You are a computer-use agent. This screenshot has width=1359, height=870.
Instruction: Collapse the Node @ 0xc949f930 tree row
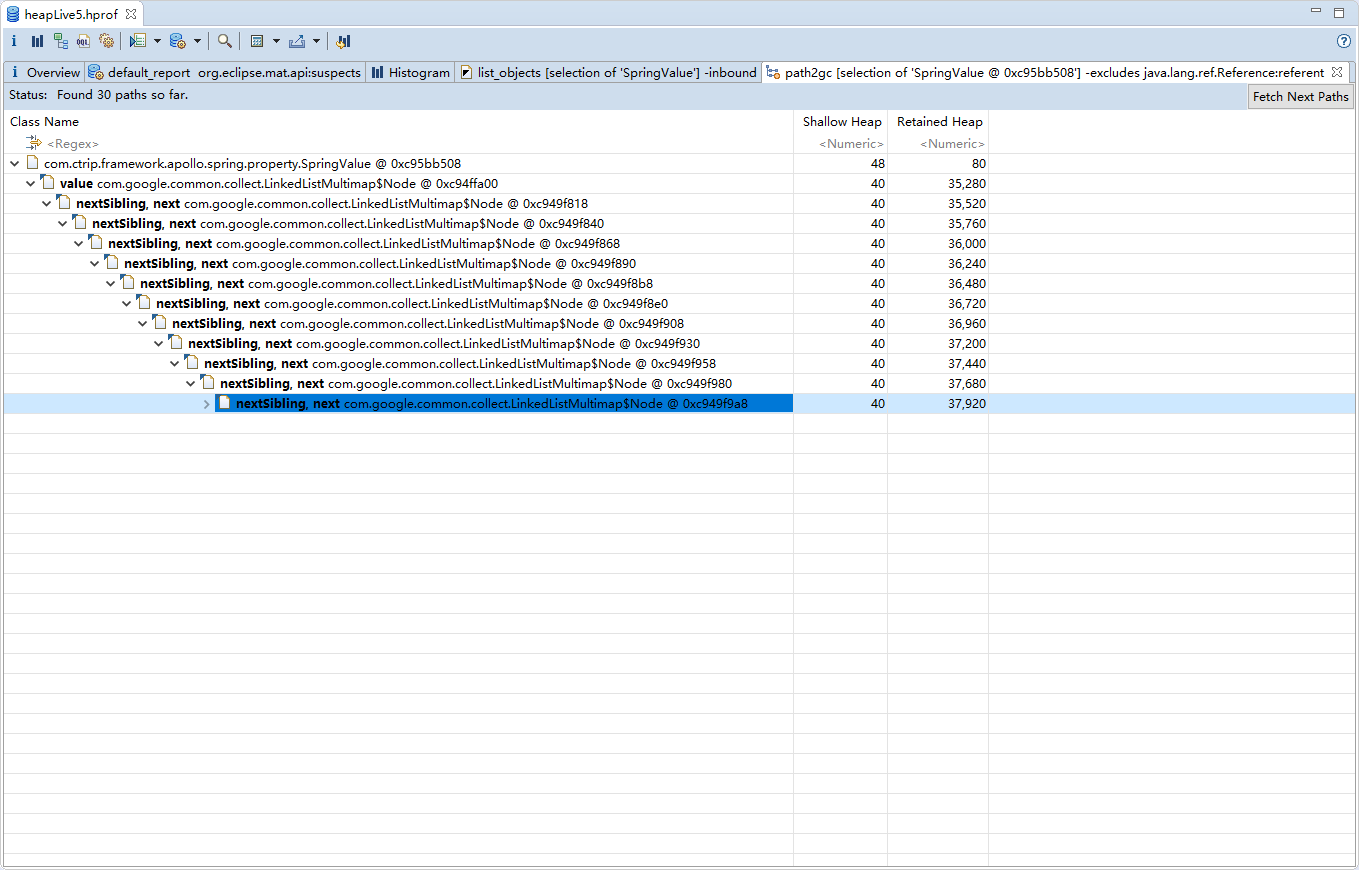point(159,343)
